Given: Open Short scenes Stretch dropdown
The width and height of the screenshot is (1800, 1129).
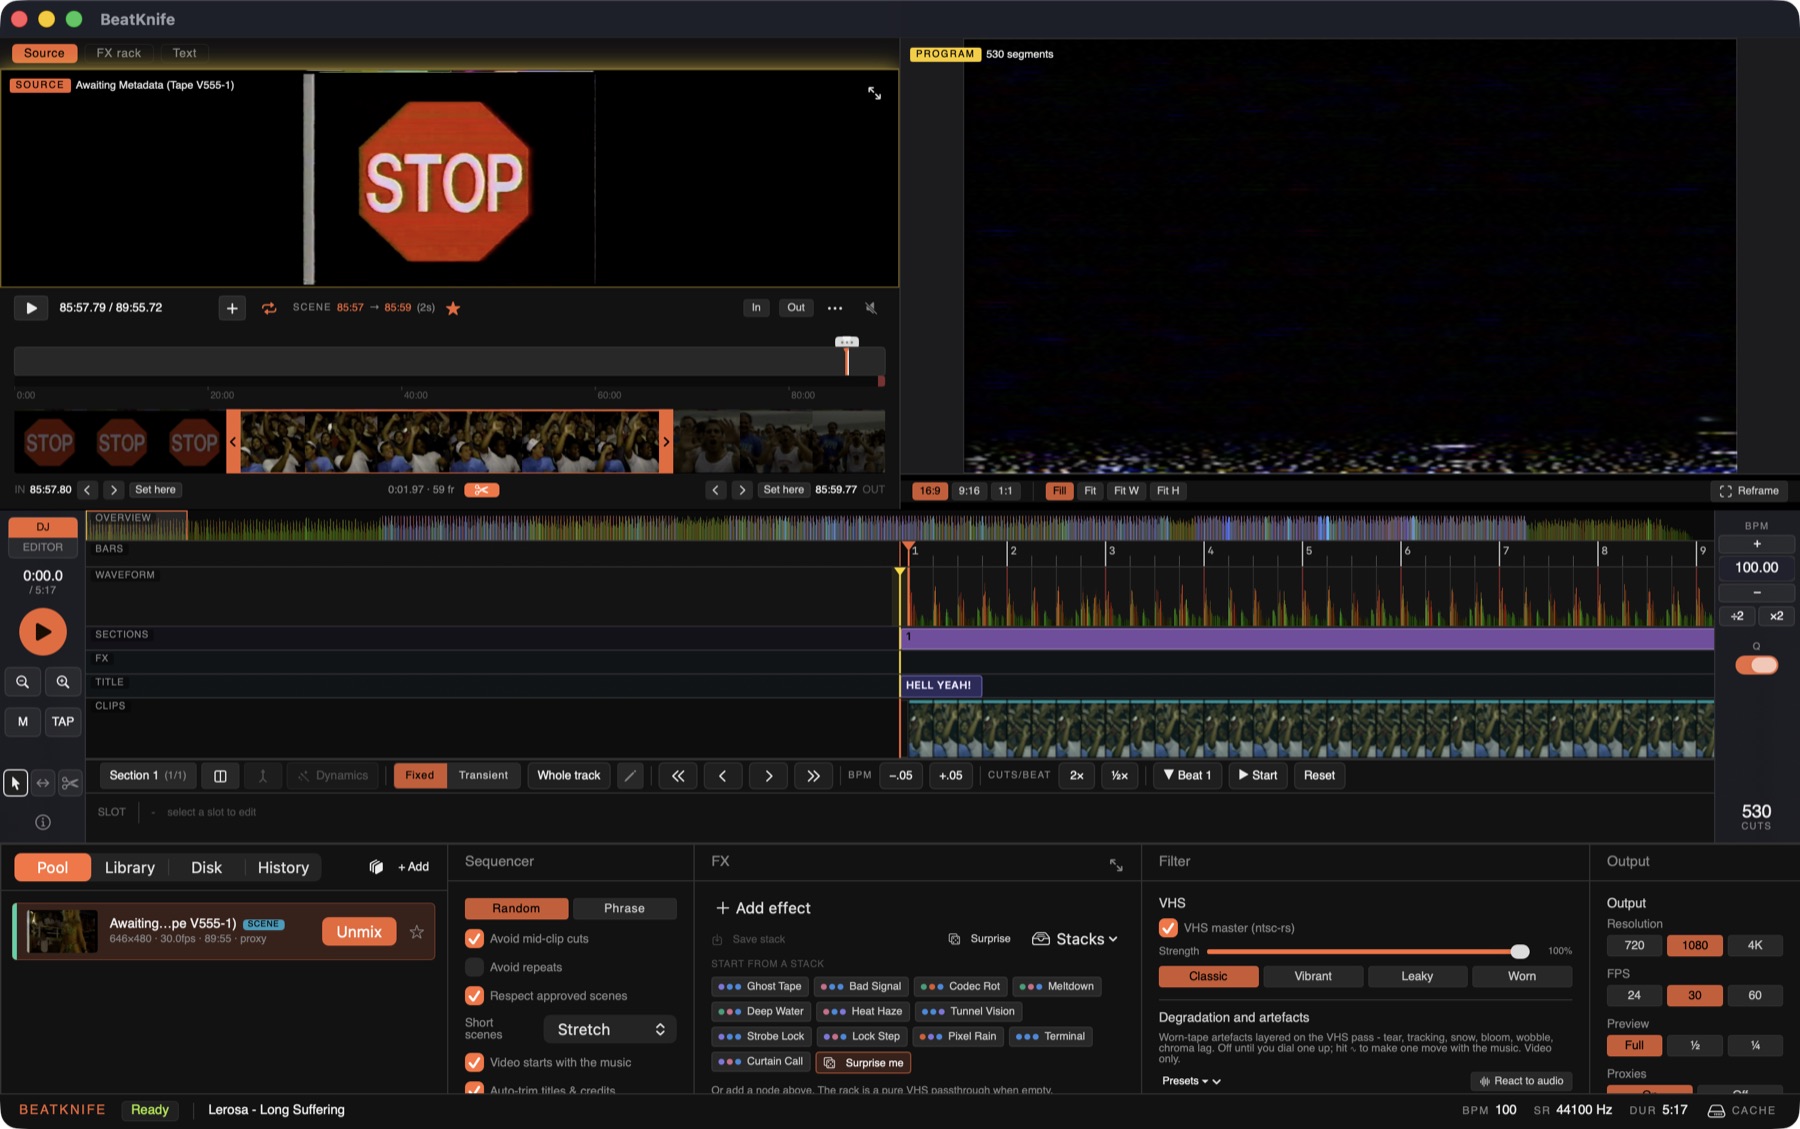Looking at the screenshot, I should (610, 1029).
